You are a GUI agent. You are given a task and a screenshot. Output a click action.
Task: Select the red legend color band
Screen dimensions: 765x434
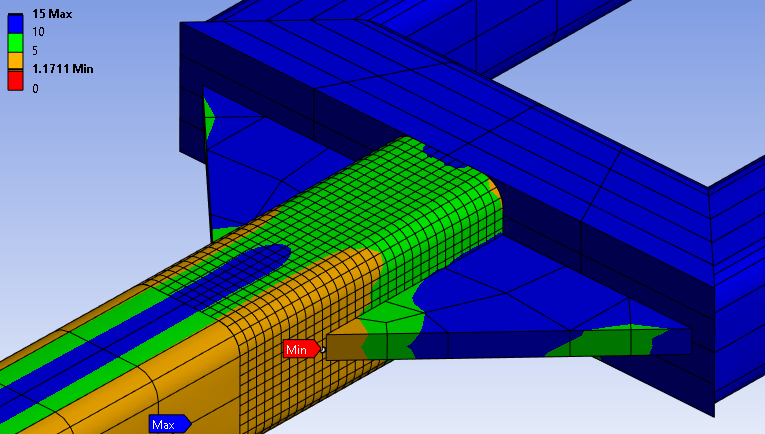(14, 82)
